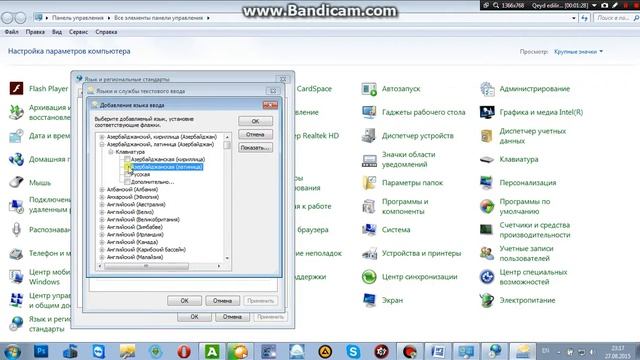Open the Файл menu
The width and height of the screenshot is (640, 360).
click(x=11, y=32)
